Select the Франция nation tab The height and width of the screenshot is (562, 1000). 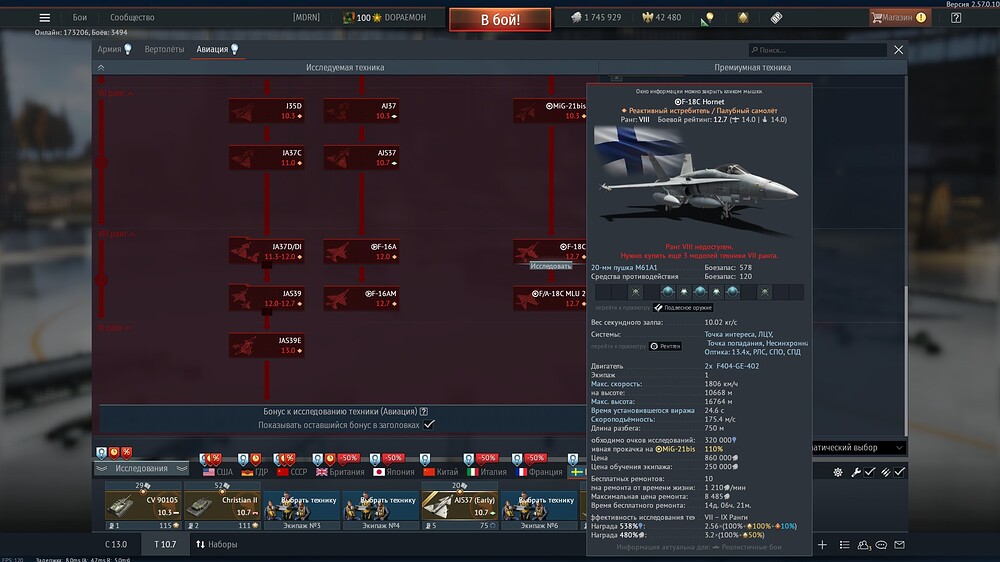[538, 472]
